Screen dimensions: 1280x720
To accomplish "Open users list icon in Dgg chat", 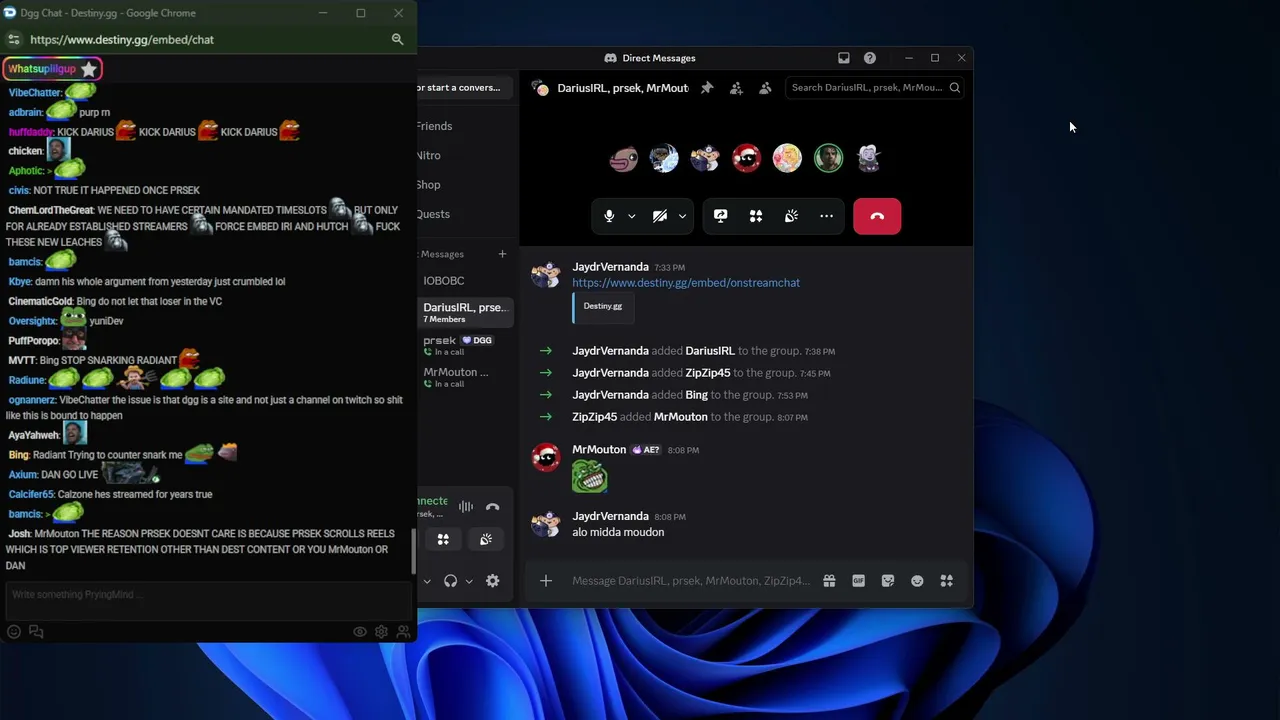I will pyautogui.click(x=403, y=632).
